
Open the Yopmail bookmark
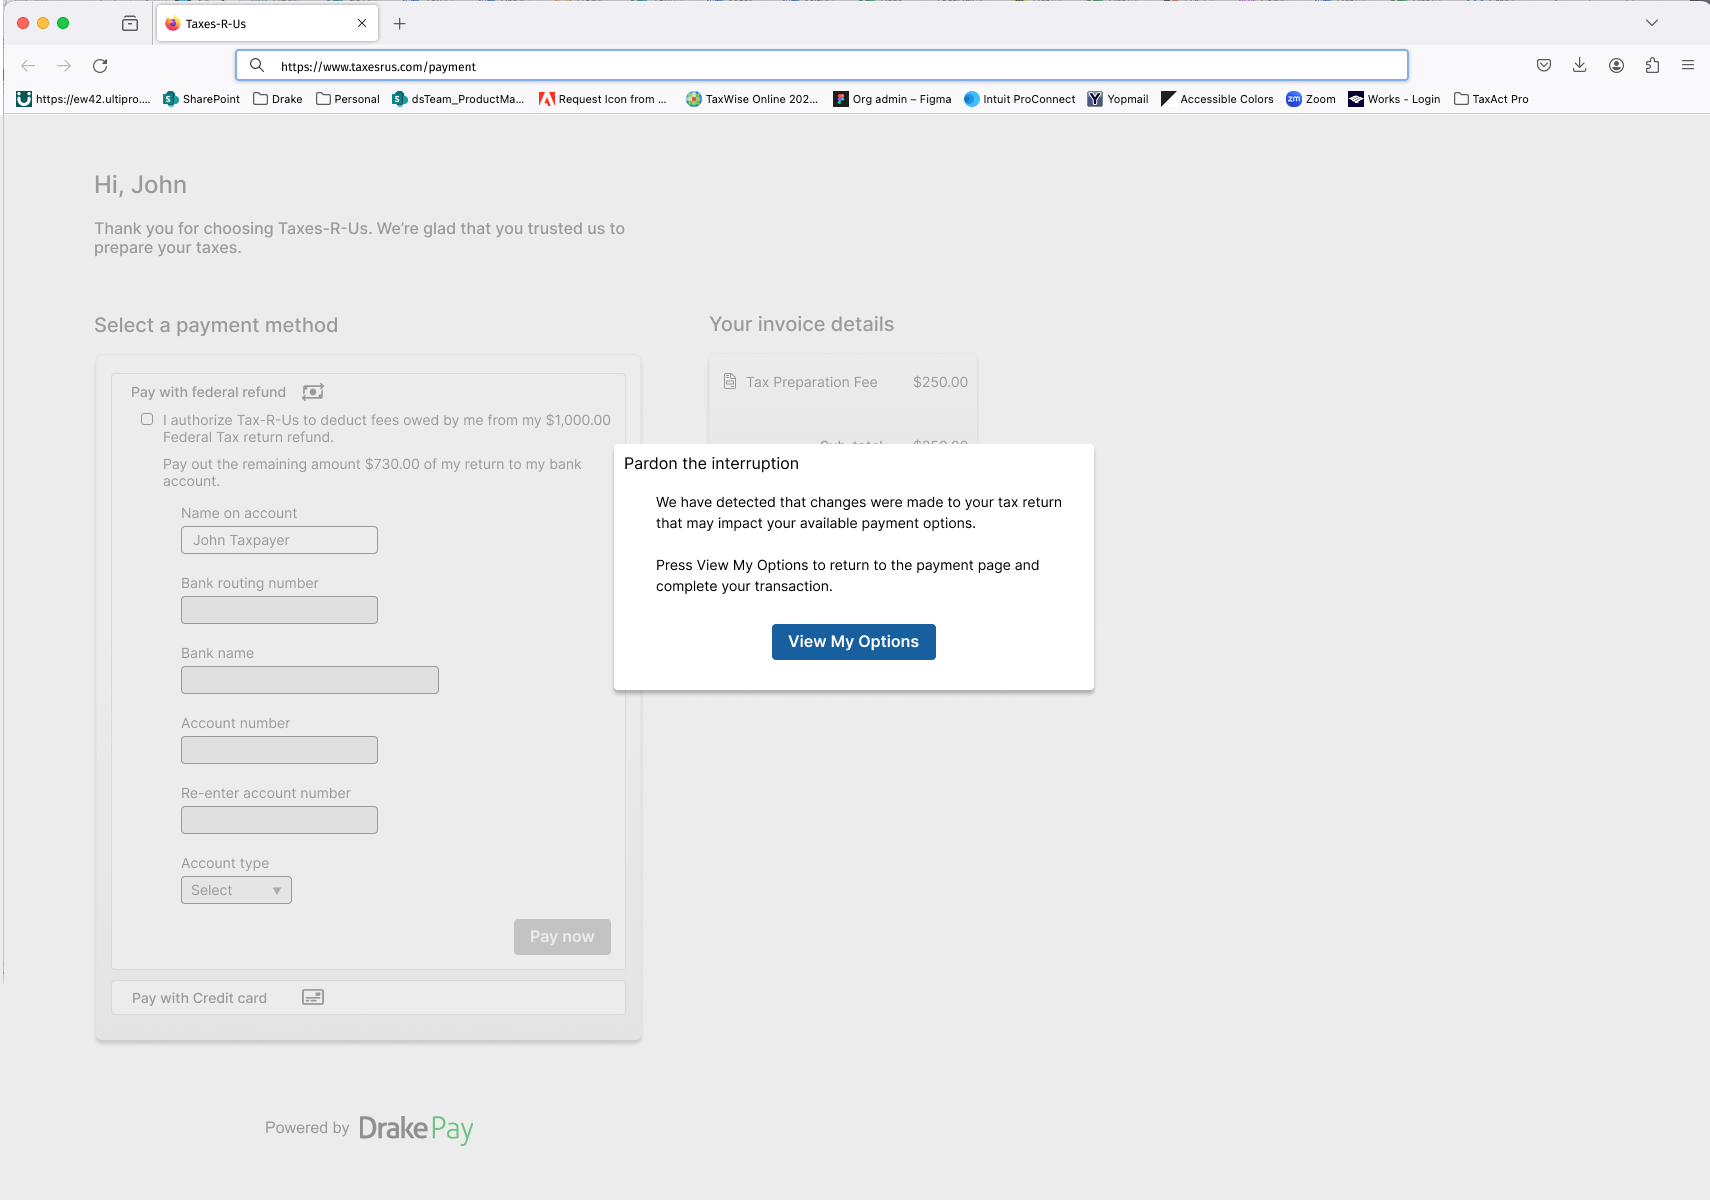(x=1118, y=99)
